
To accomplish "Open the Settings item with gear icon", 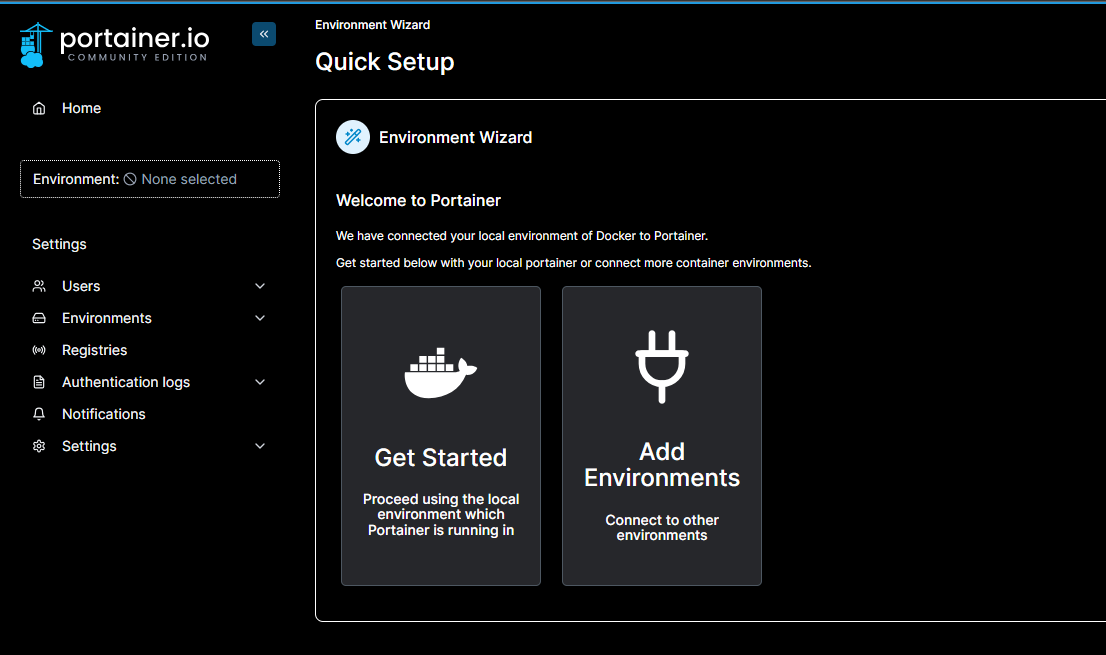I will tap(89, 446).
